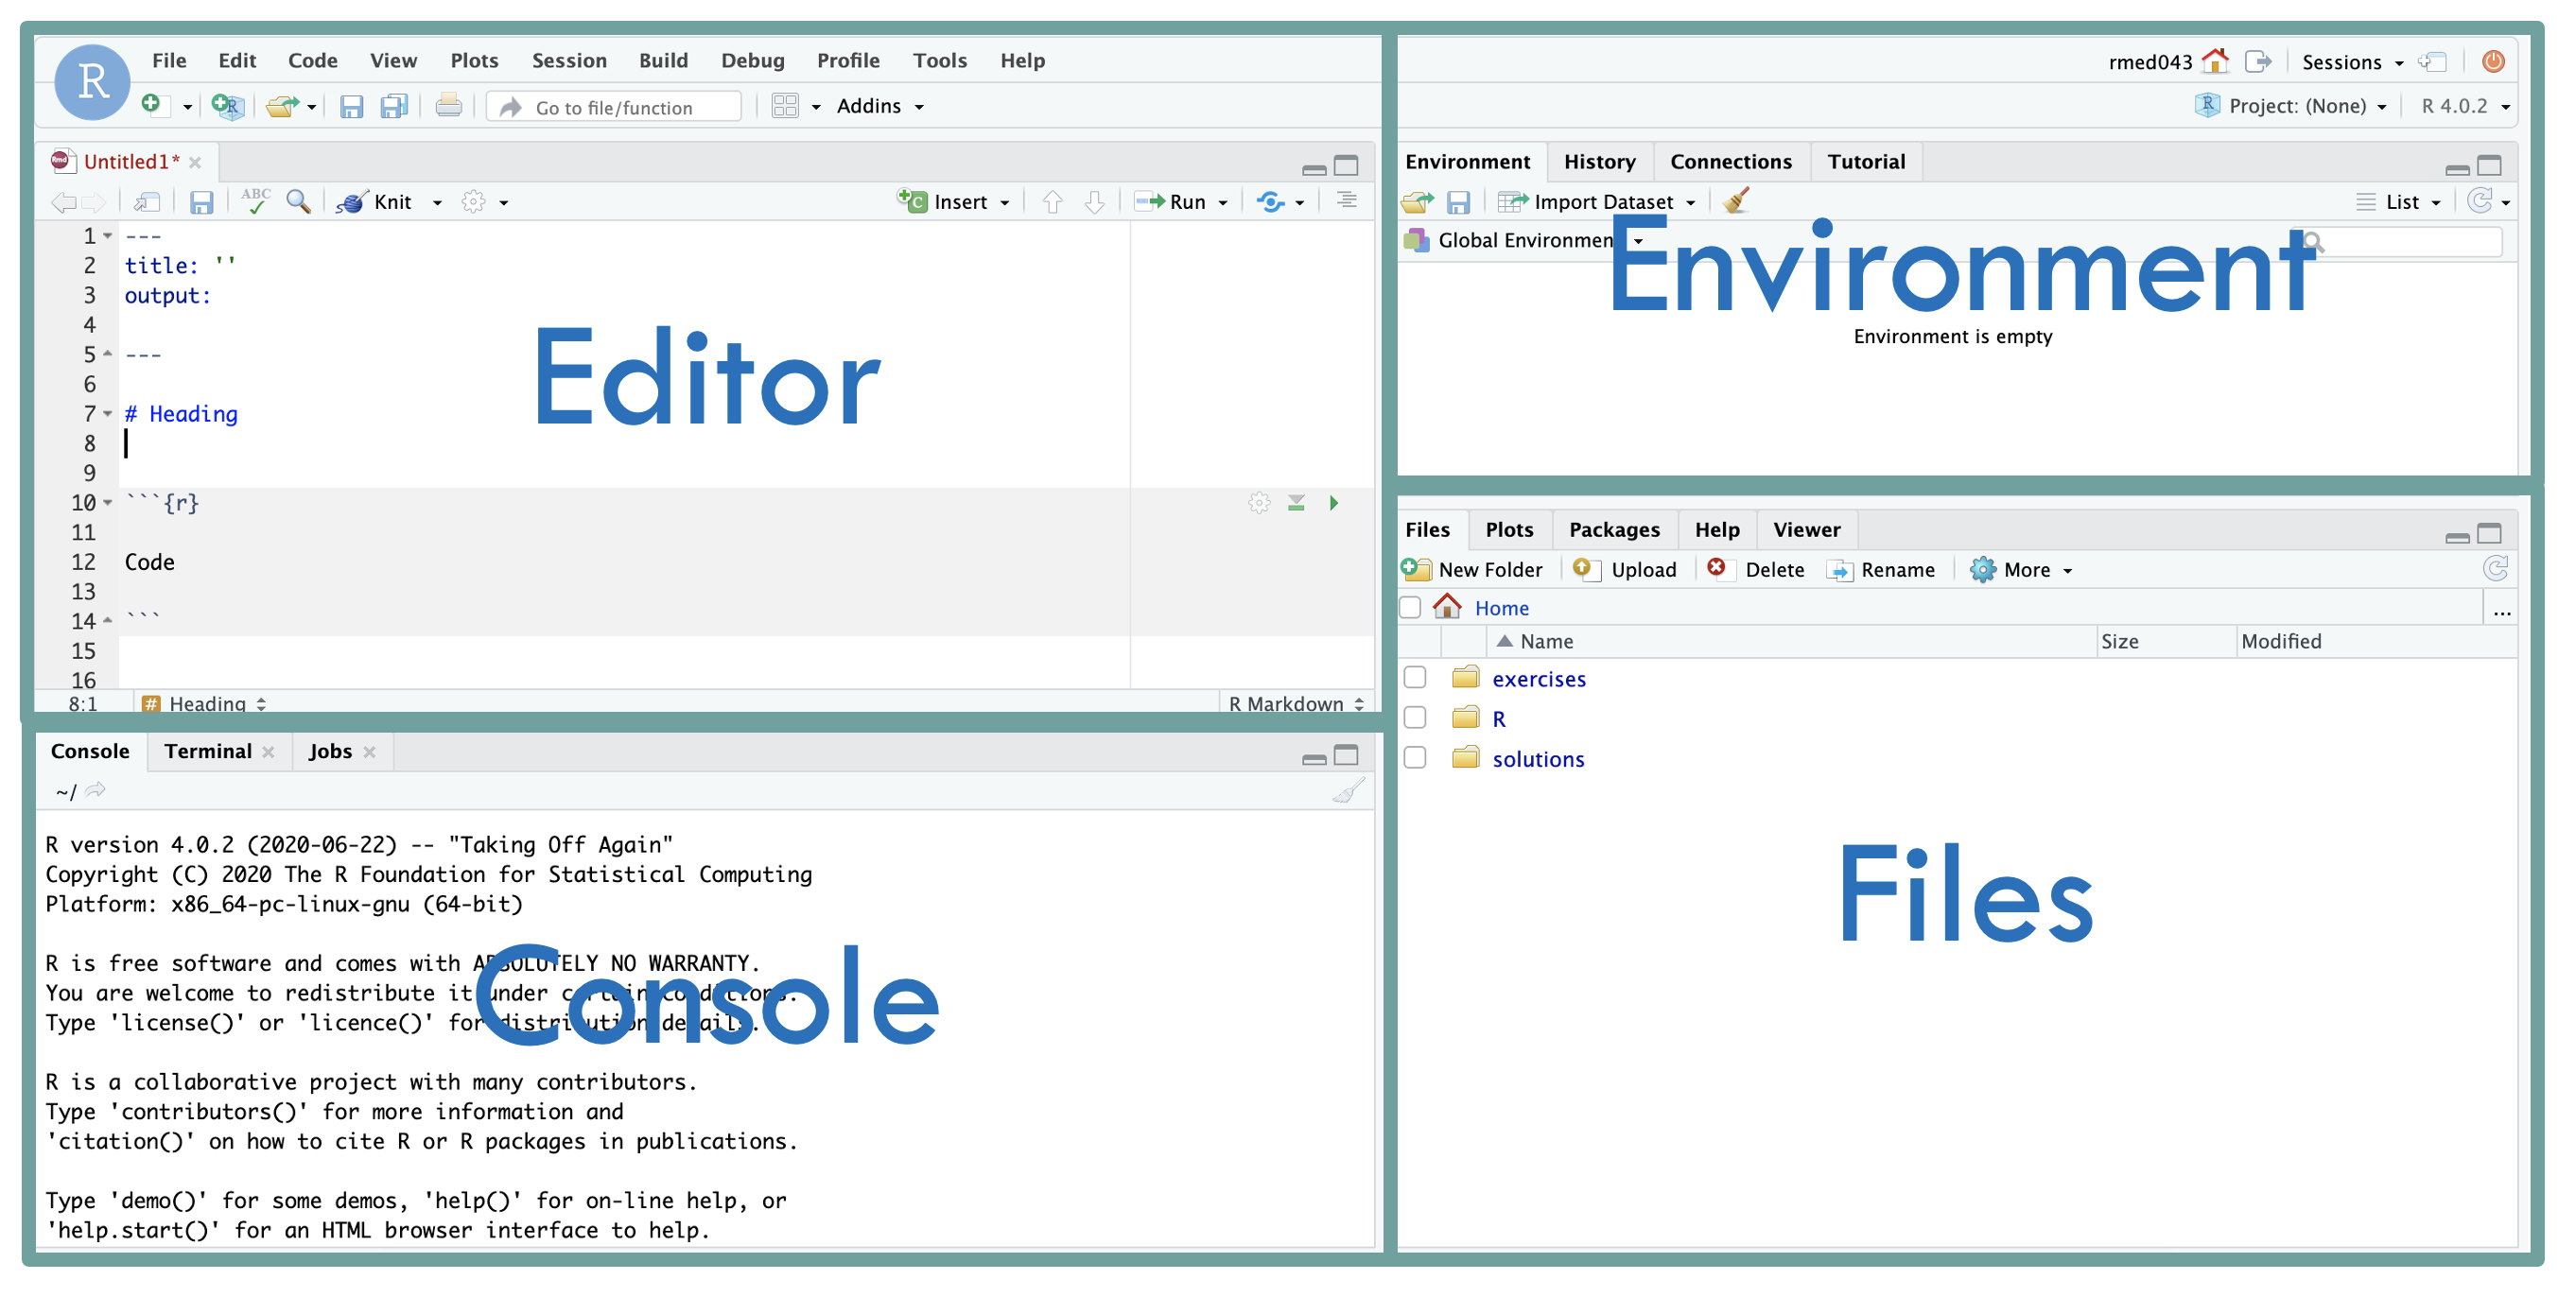Open the Addins dropdown
The height and width of the screenshot is (1297, 2576).
pyautogui.click(x=879, y=106)
